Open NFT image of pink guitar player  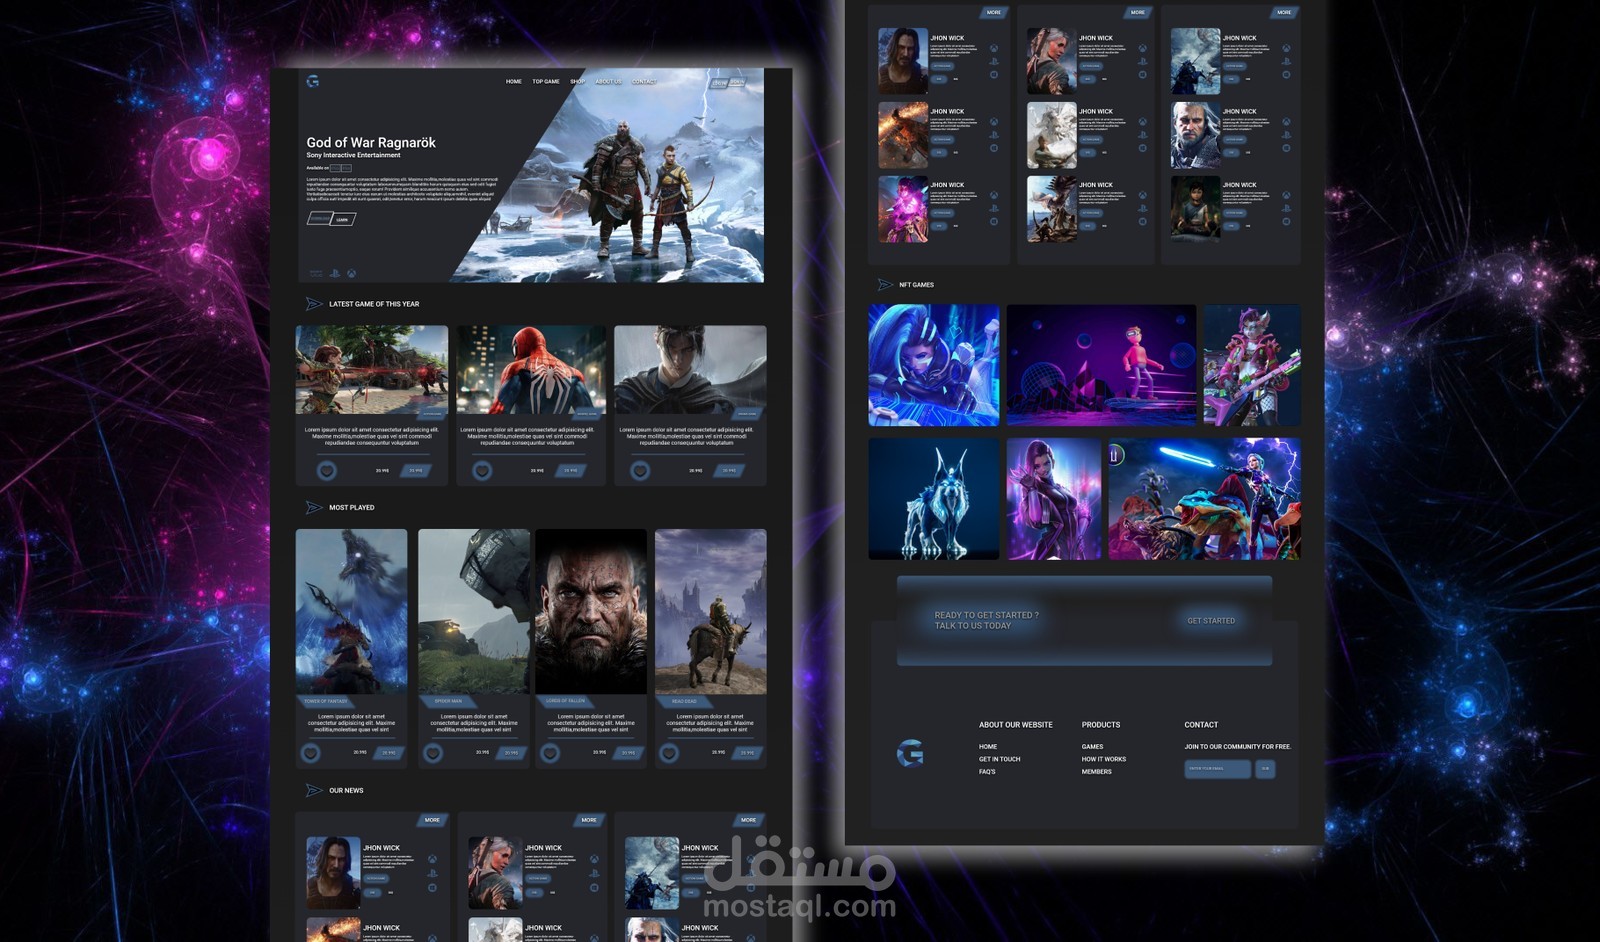tap(1252, 366)
